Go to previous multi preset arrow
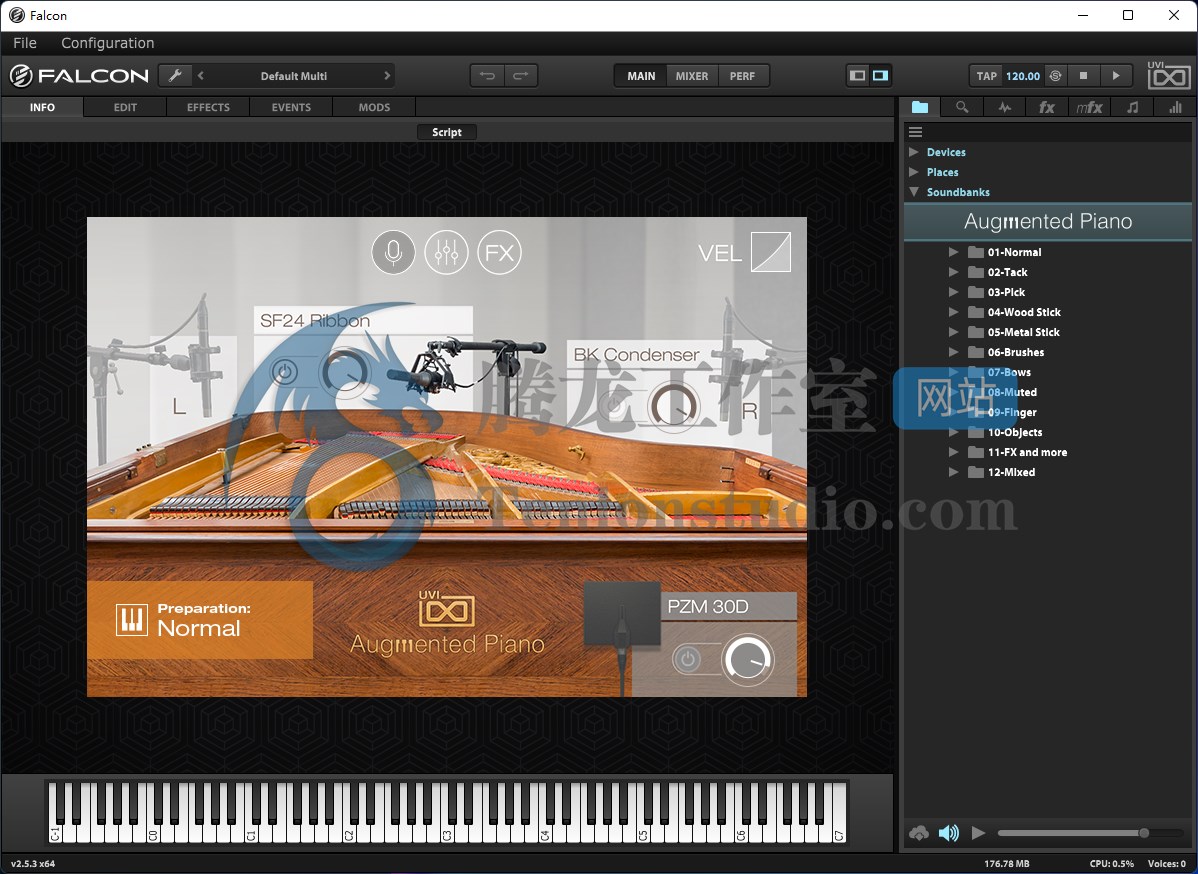The height and width of the screenshot is (874, 1198). (201, 76)
